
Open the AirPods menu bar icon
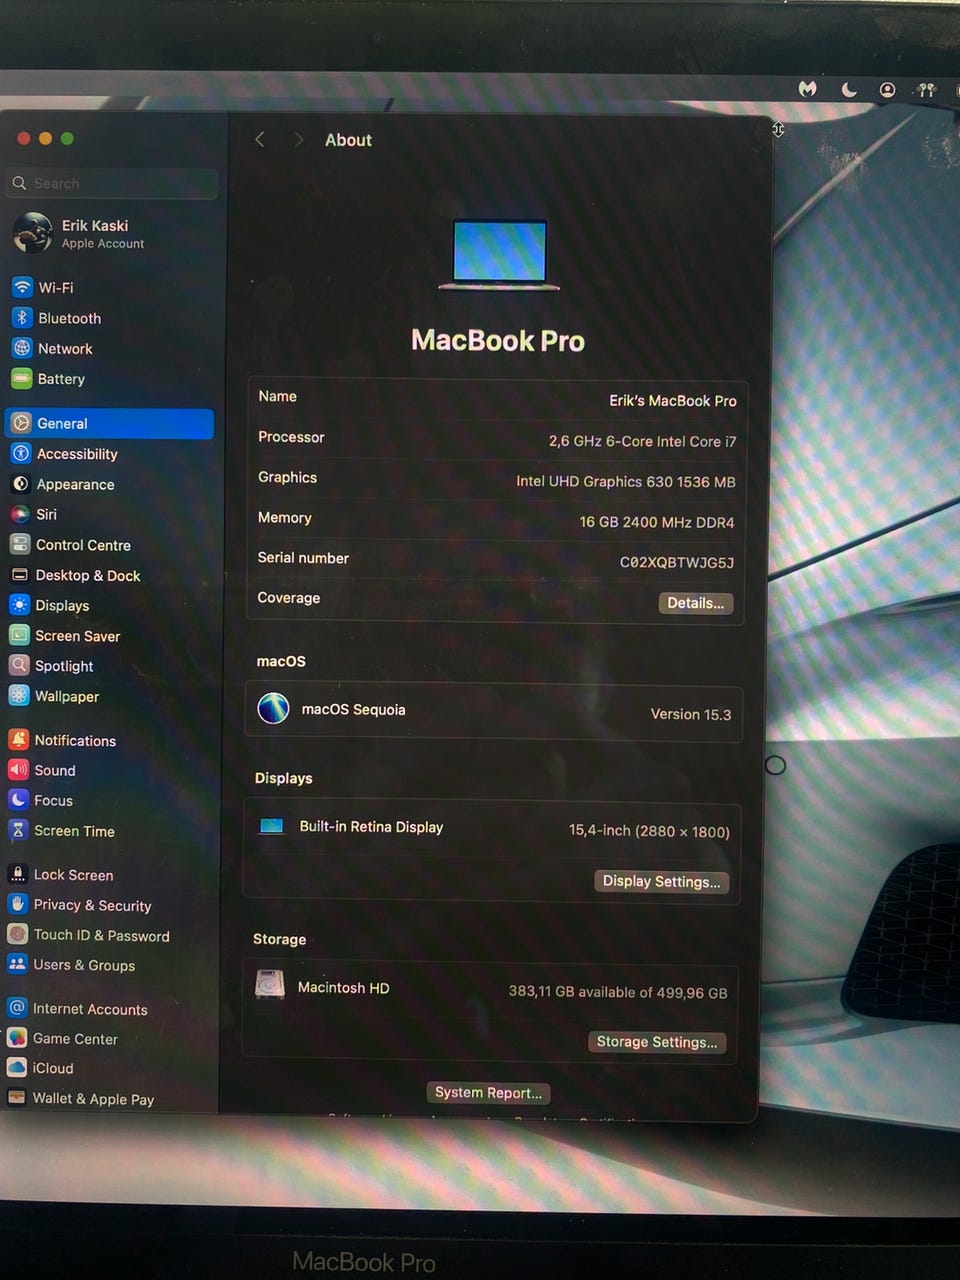click(x=926, y=89)
